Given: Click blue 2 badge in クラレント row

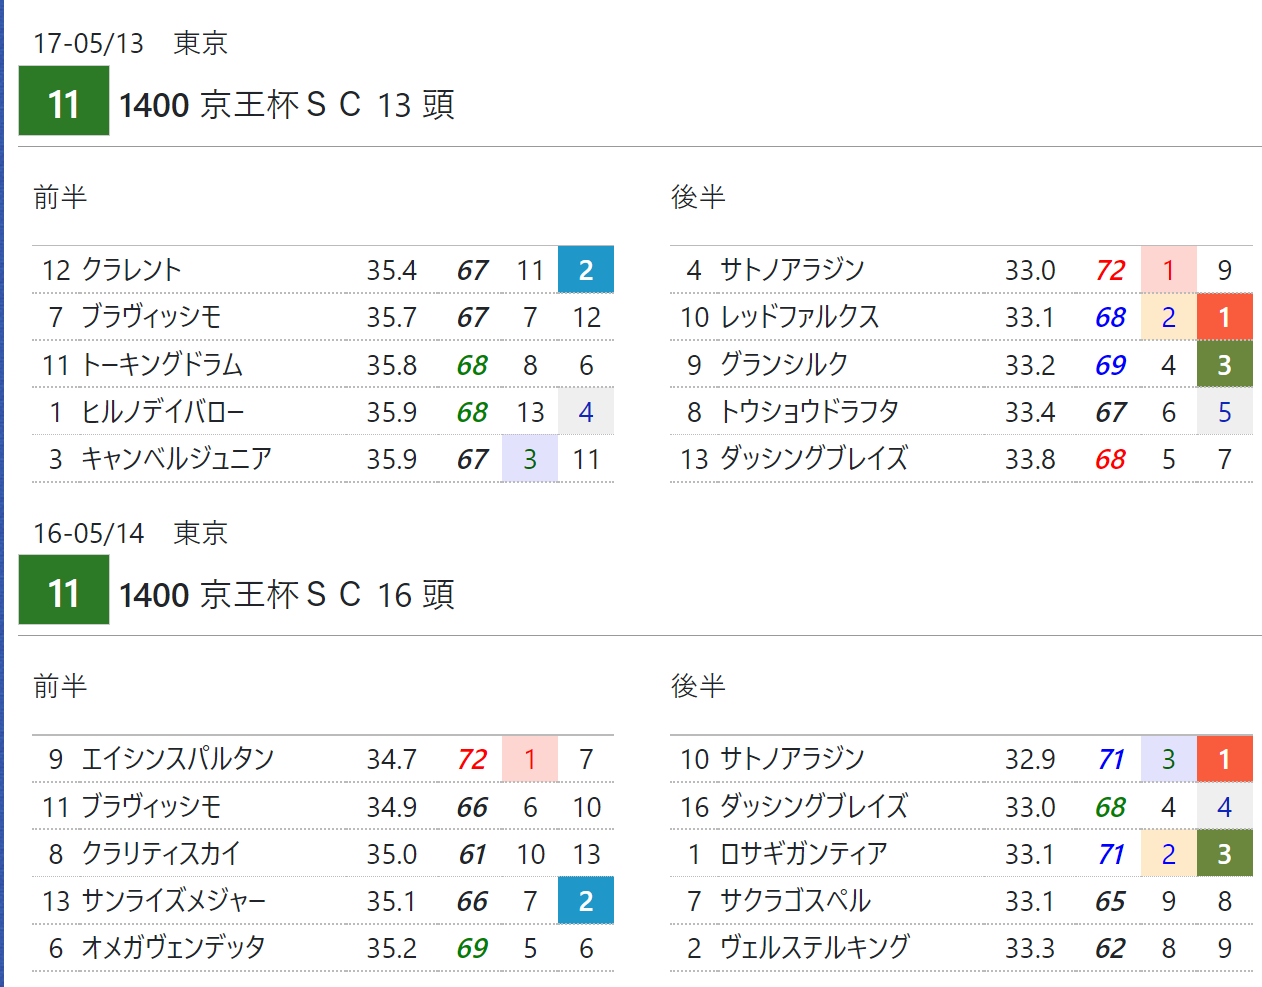Looking at the screenshot, I should (585, 270).
